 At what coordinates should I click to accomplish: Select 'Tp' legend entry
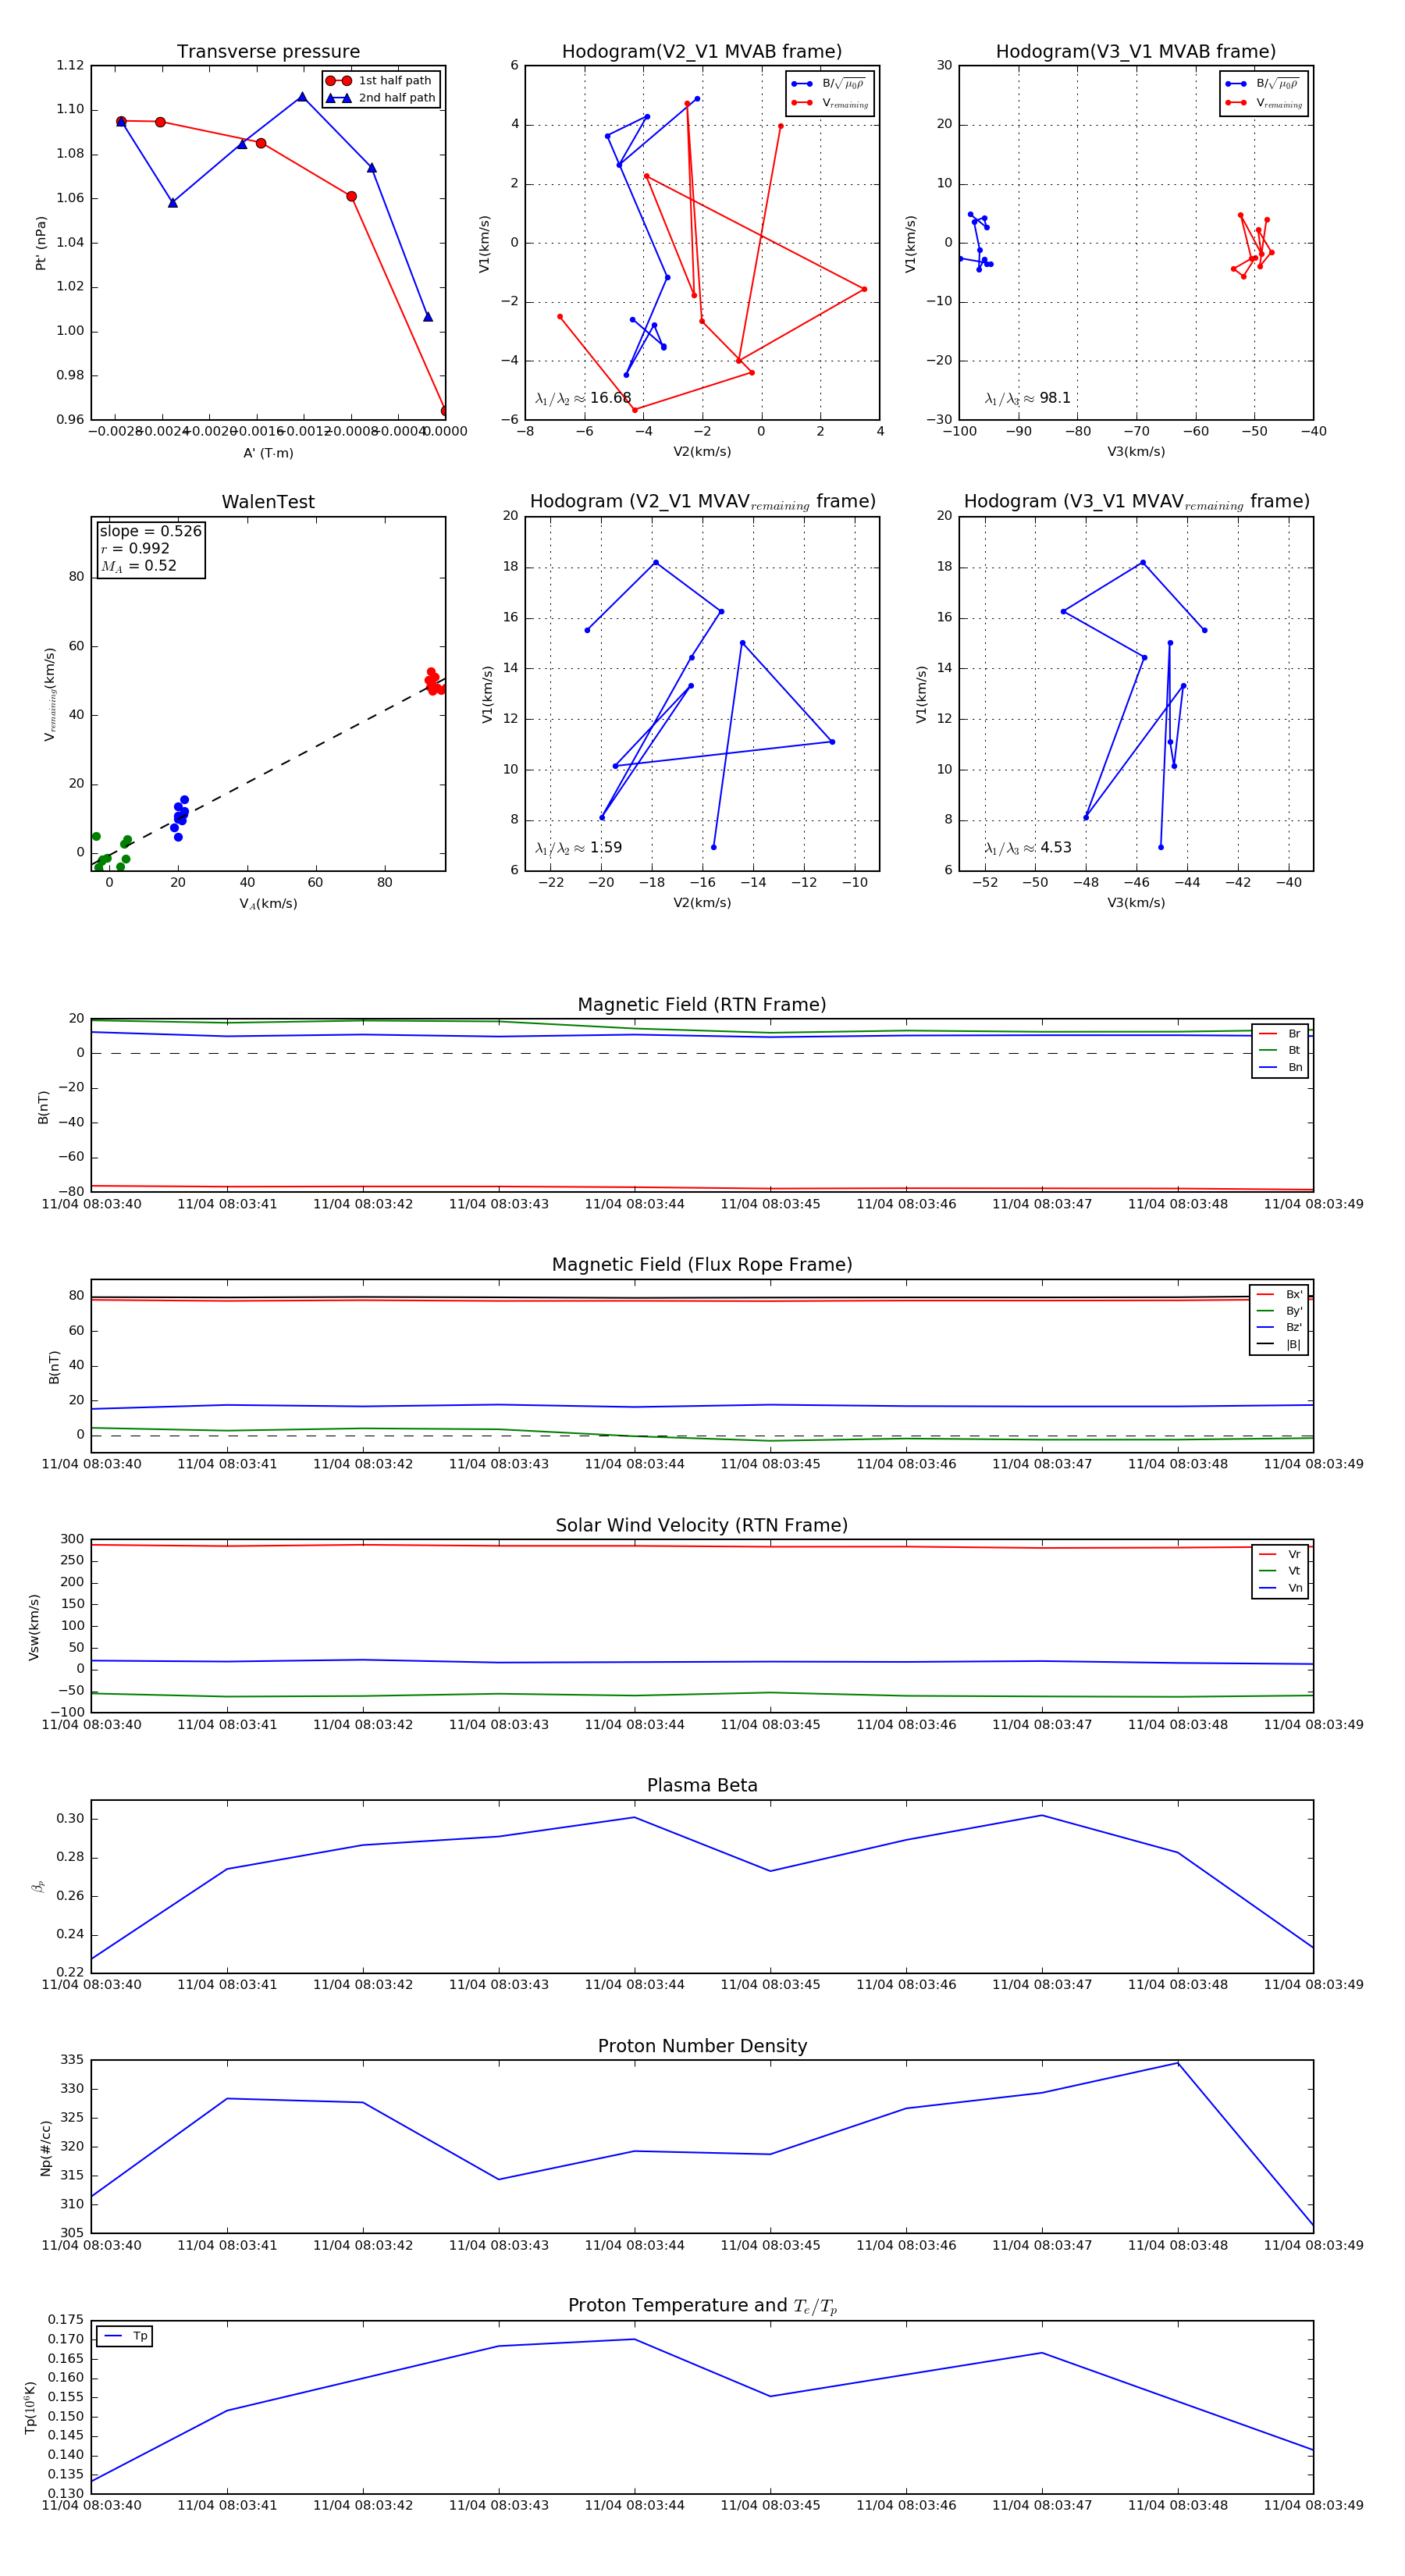[125, 2336]
